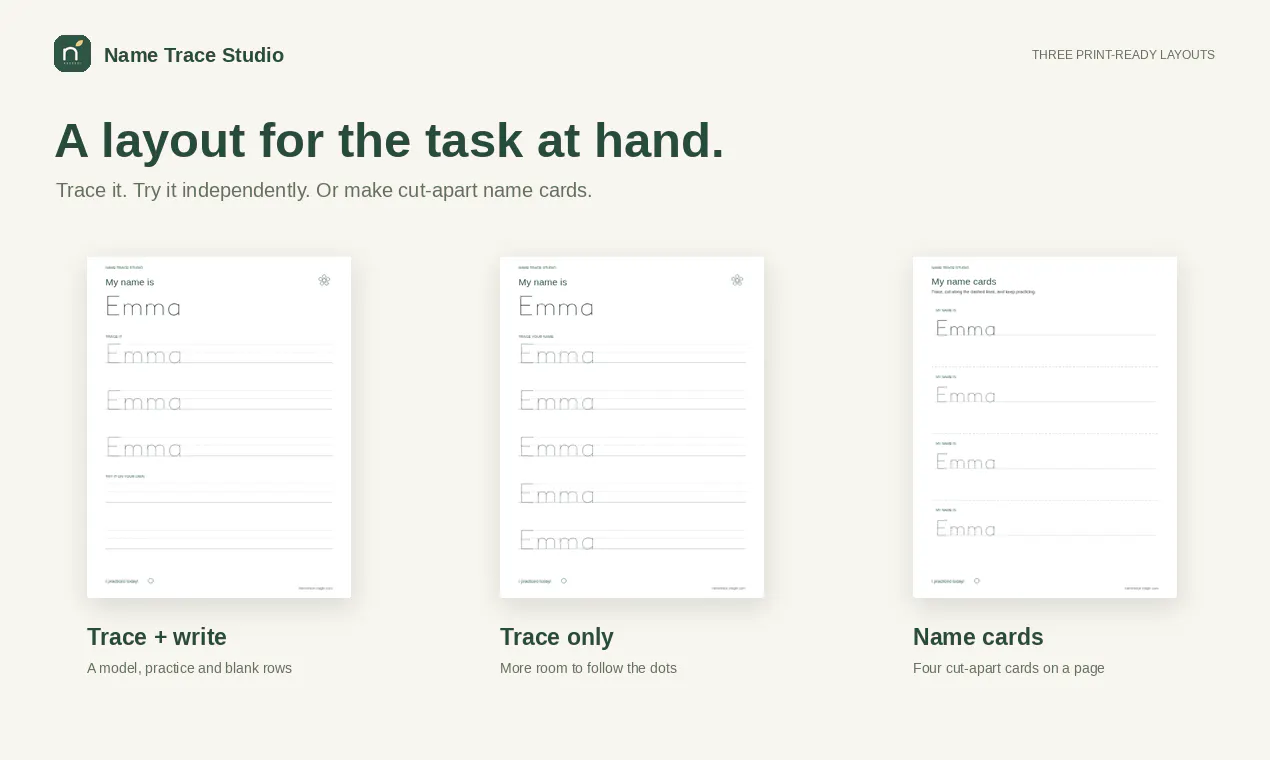Open the Name cards worksheet preview
Viewport: 1270px width, 760px height.
point(1045,427)
